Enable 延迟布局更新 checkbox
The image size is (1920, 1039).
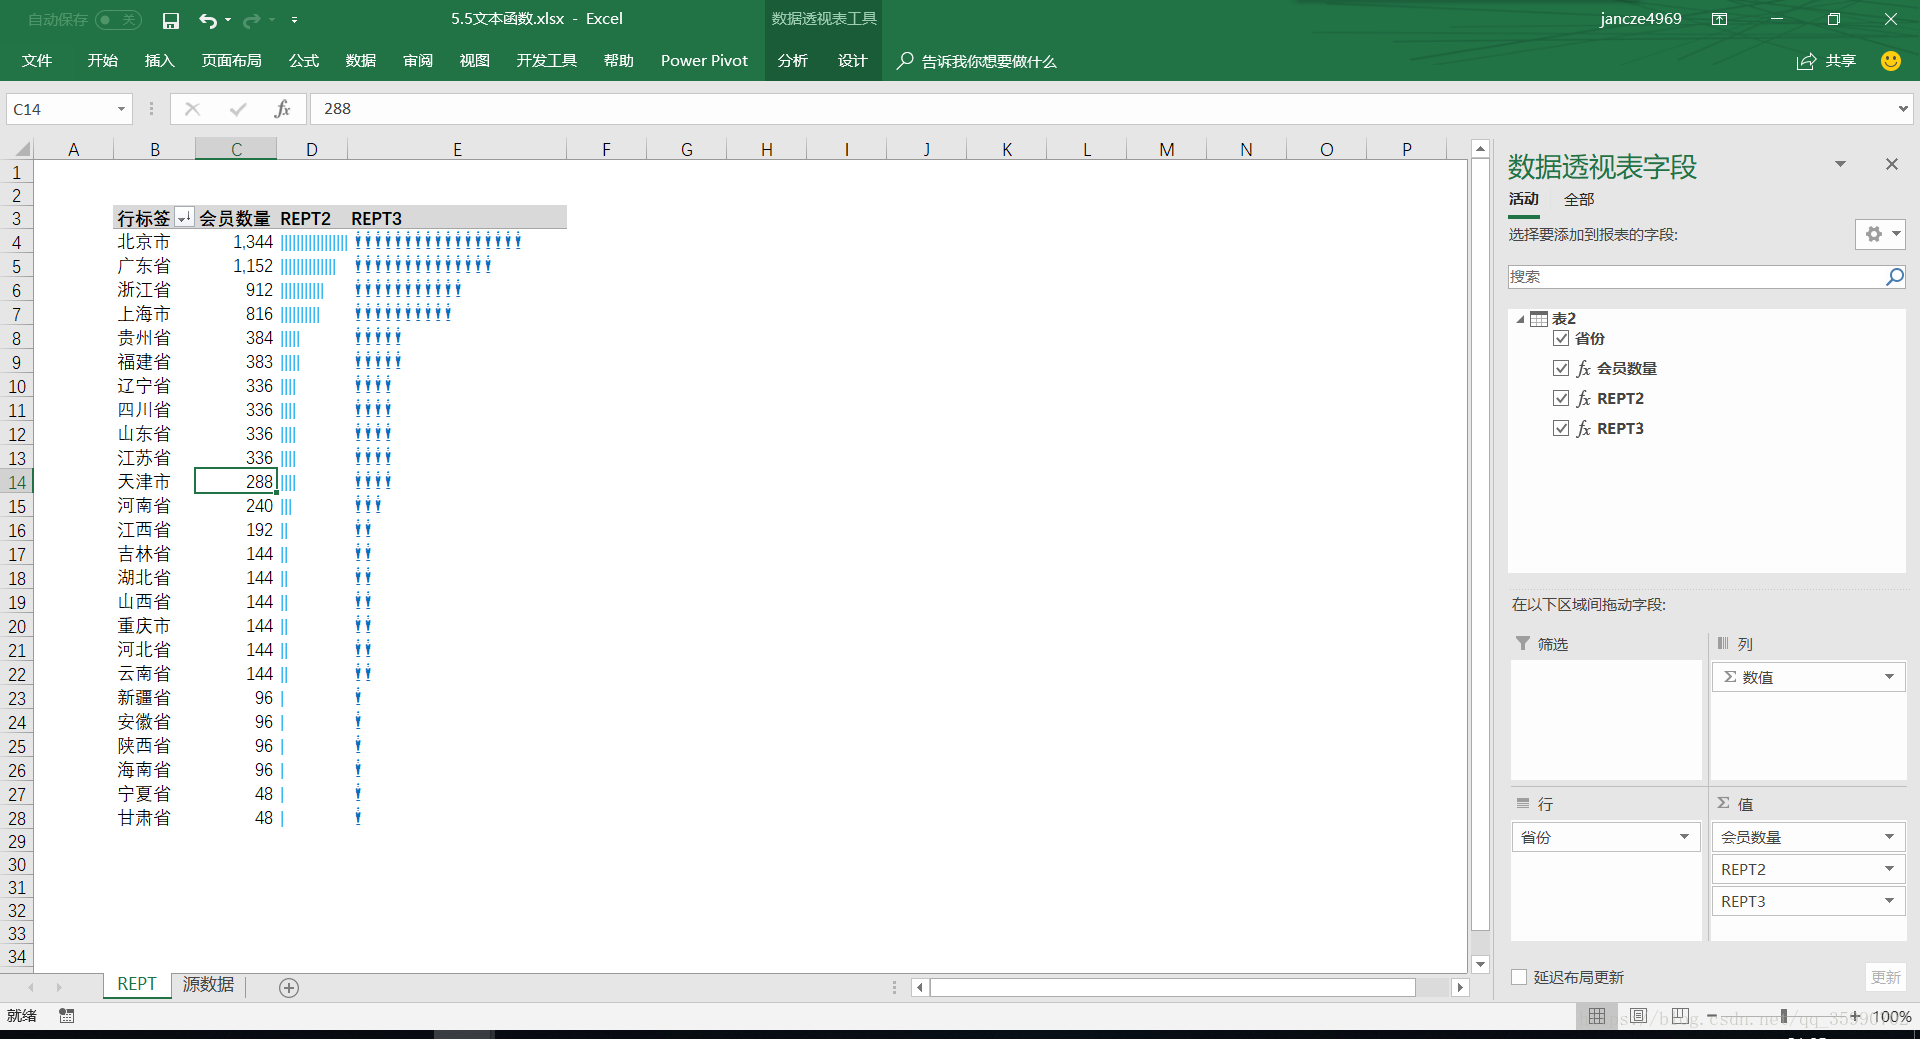click(1519, 977)
